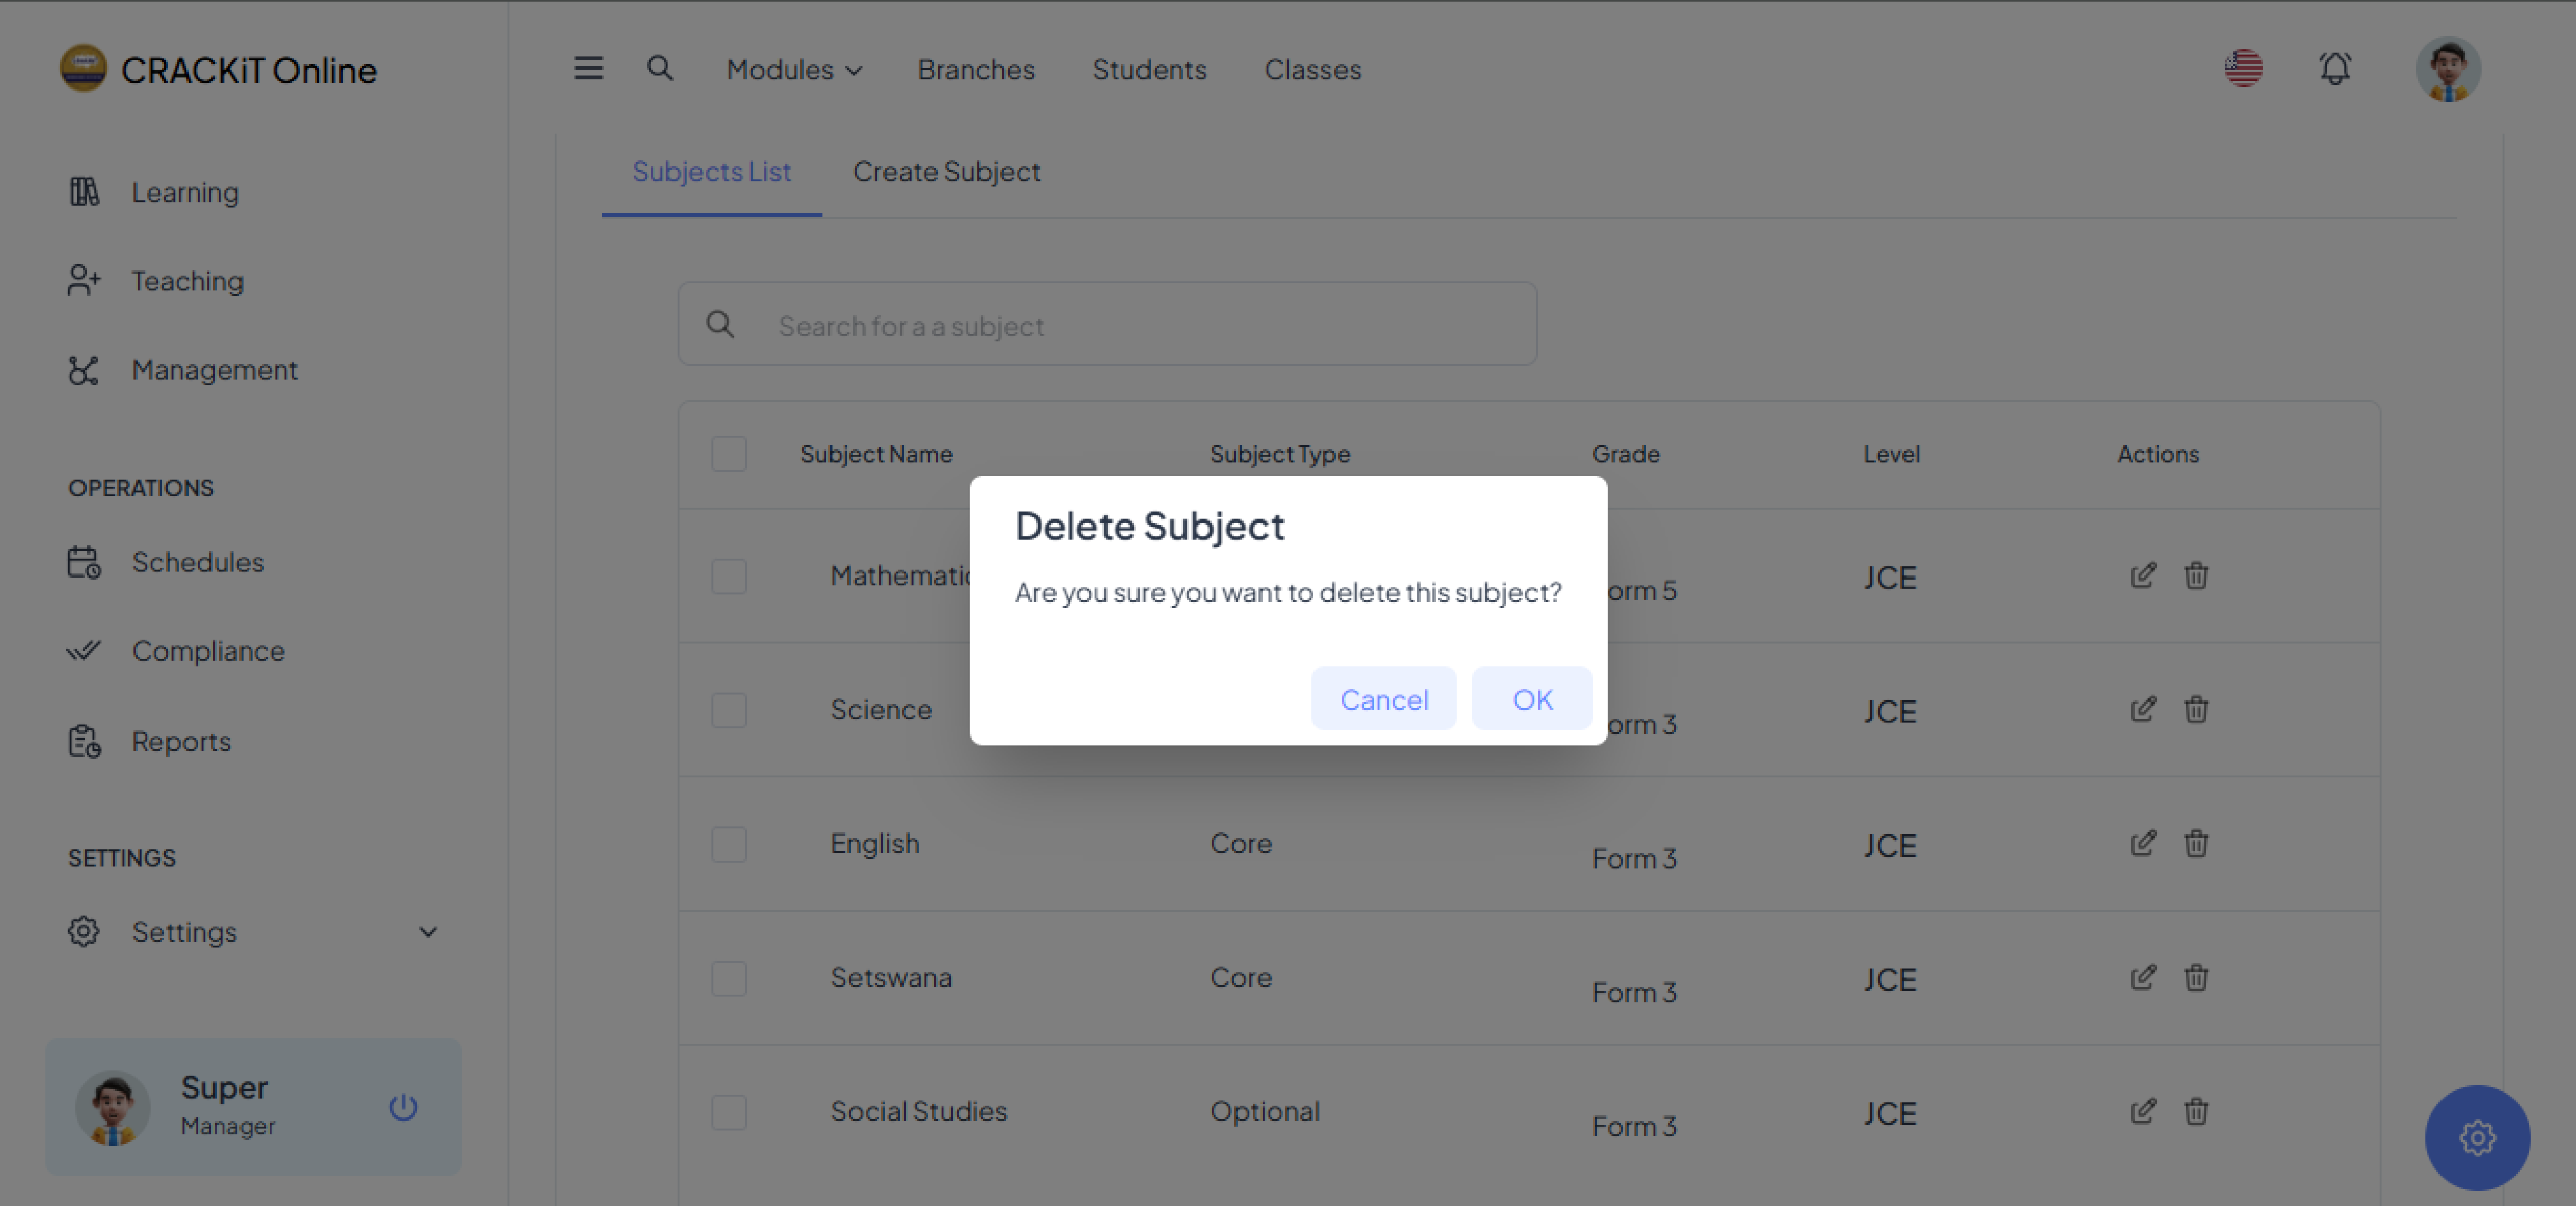2576x1206 pixels.
Task: Click the hamburger menu icon
Action: 588,69
